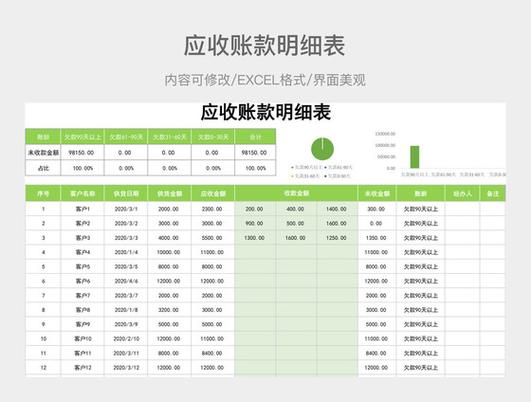The width and height of the screenshot is (531, 402).
Task: Select the 900.00 payment cell in 客户2 row
Action: (x=255, y=224)
